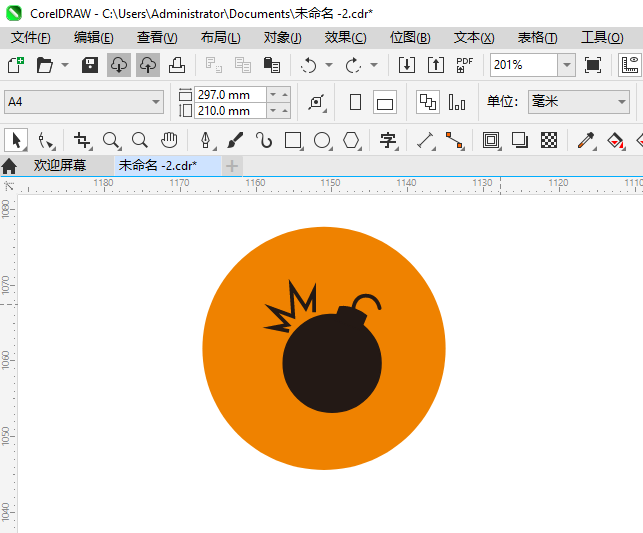The width and height of the screenshot is (643, 533).
Task: Open a file with folder icon
Action: point(44,65)
